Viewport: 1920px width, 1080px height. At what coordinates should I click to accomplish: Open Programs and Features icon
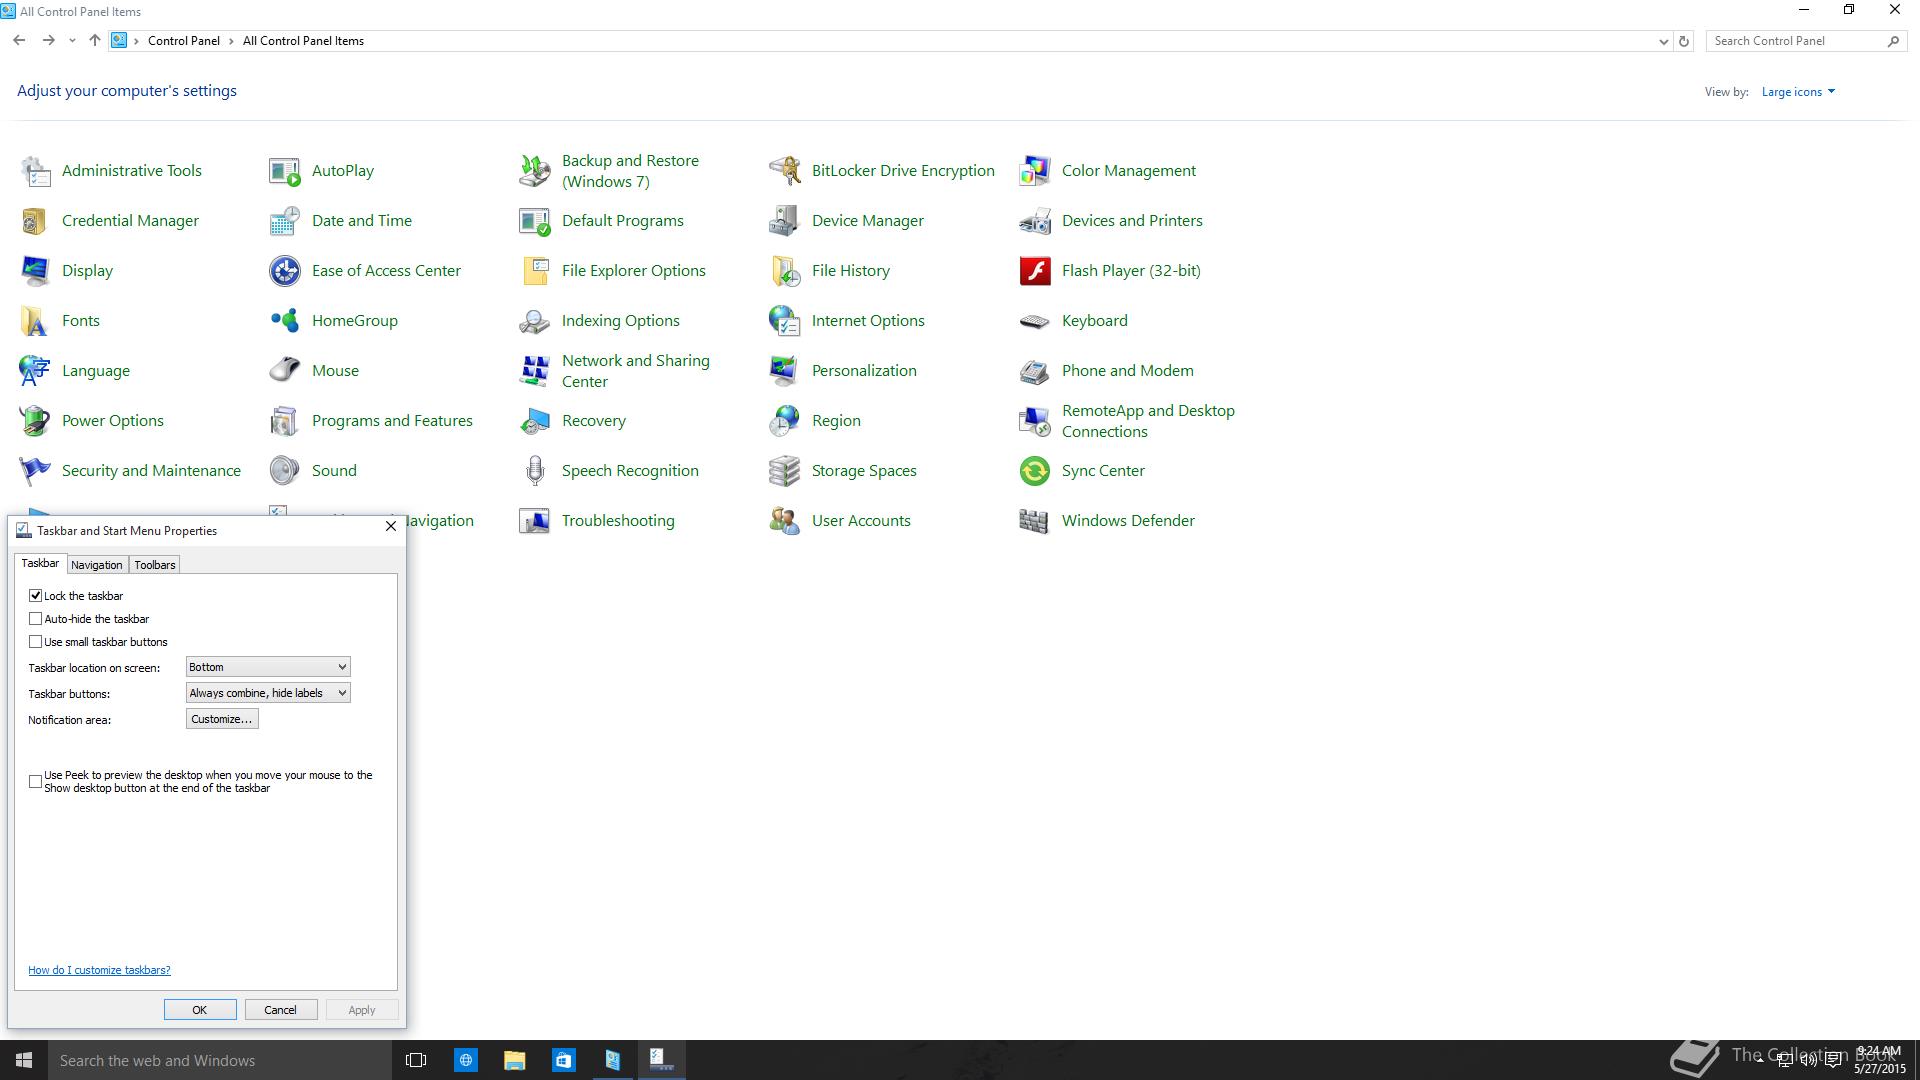click(x=285, y=421)
